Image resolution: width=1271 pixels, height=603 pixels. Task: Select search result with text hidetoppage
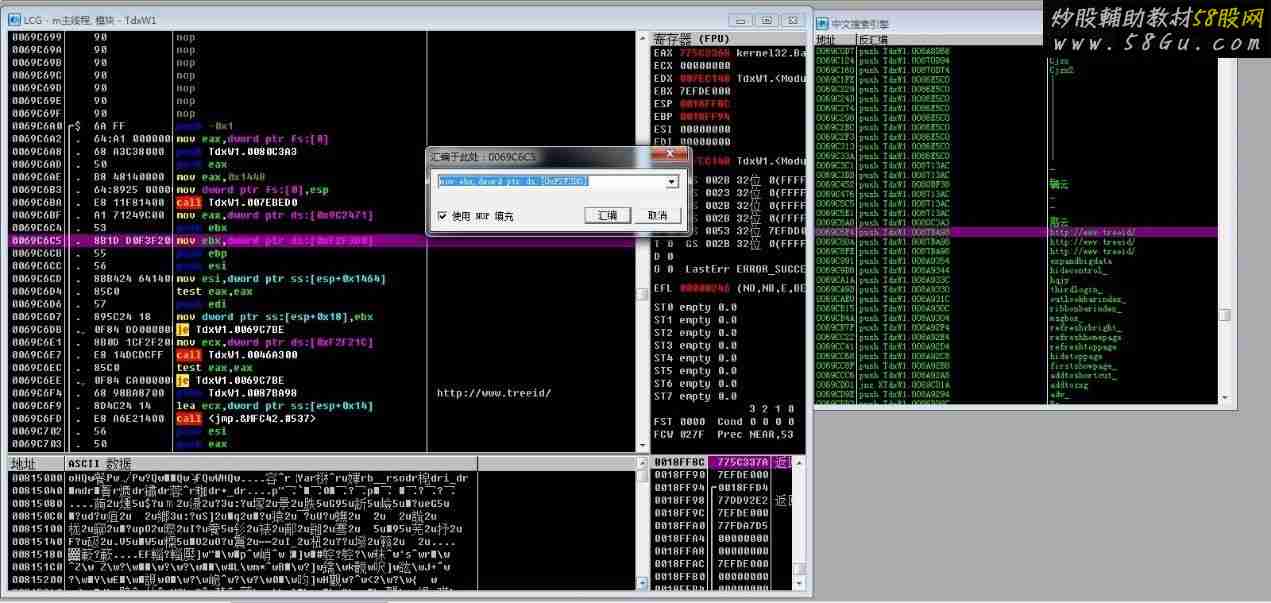pos(1016,356)
